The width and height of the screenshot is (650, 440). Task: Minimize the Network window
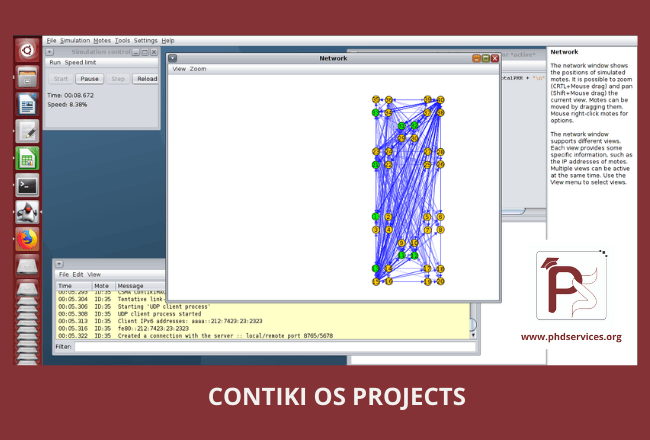click(x=476, y=58)
